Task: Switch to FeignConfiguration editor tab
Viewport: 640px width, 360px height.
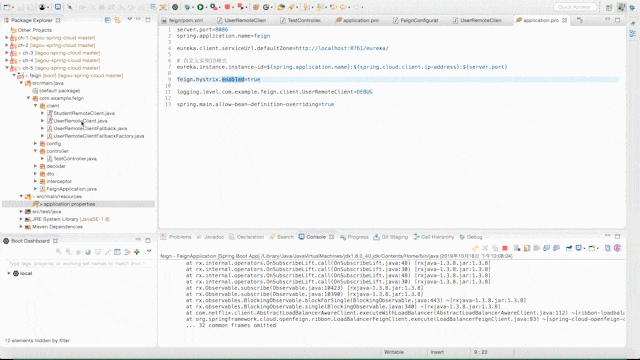Action: (x=416, y=20)
